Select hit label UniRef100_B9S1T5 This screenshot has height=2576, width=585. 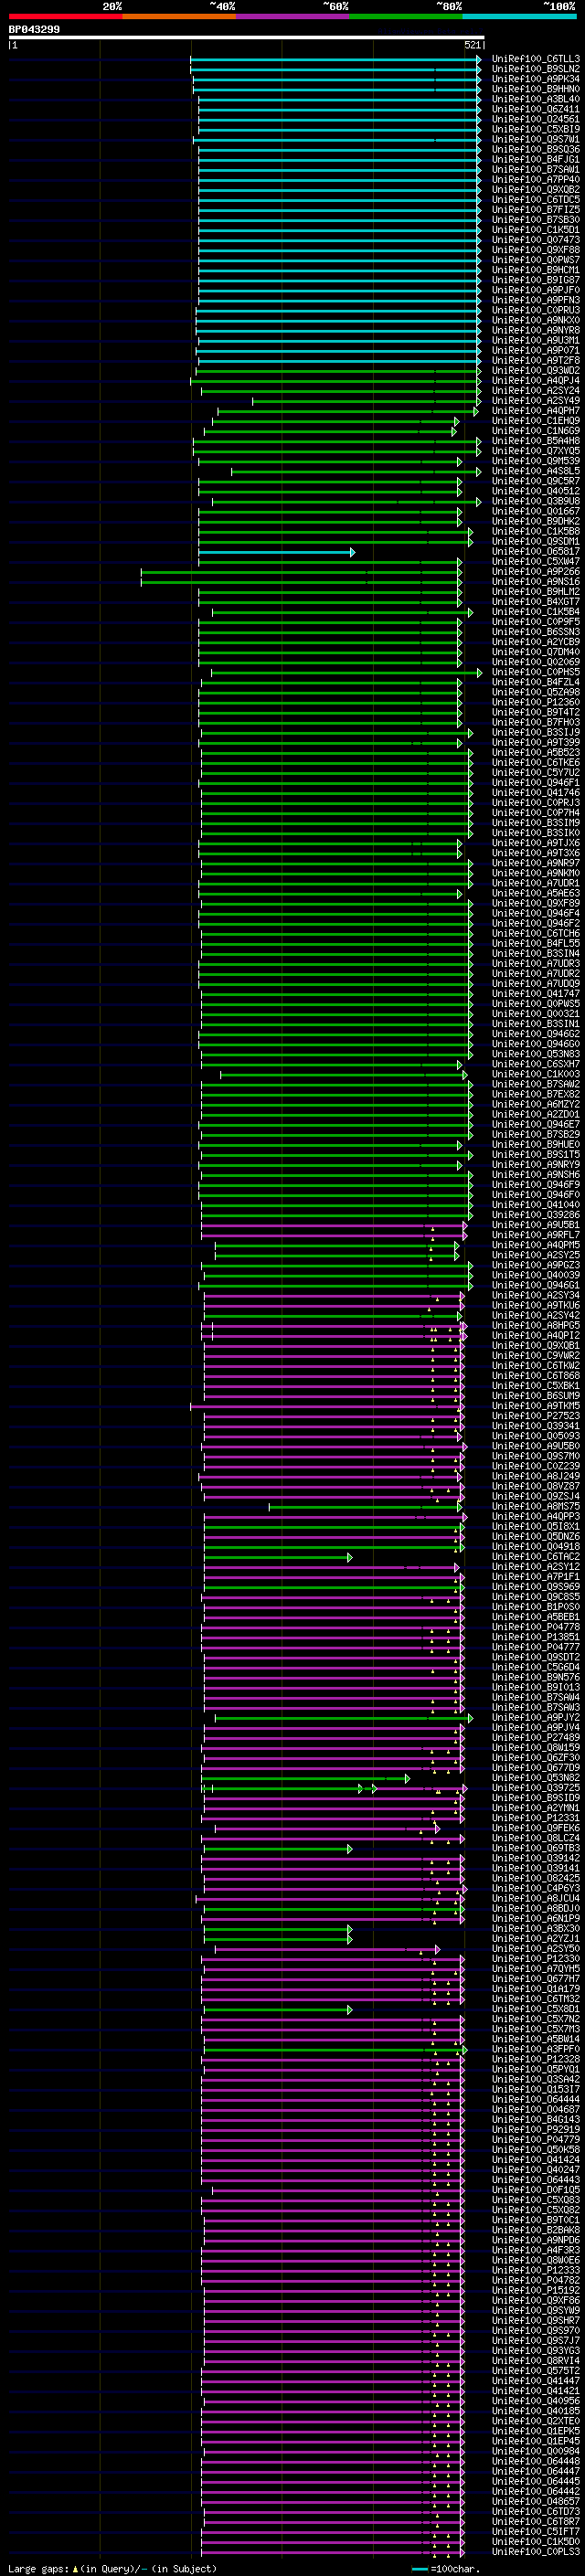(535, 1155)
